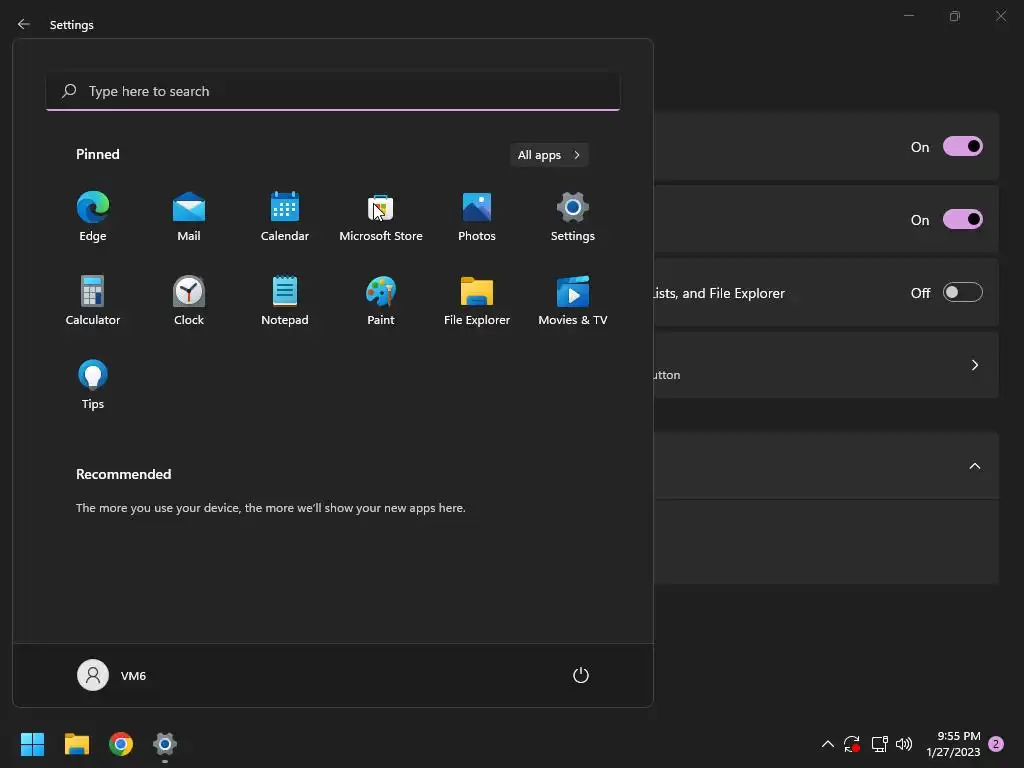
Task: Focus the Type here to search box
Action: [x=333, y=91]
